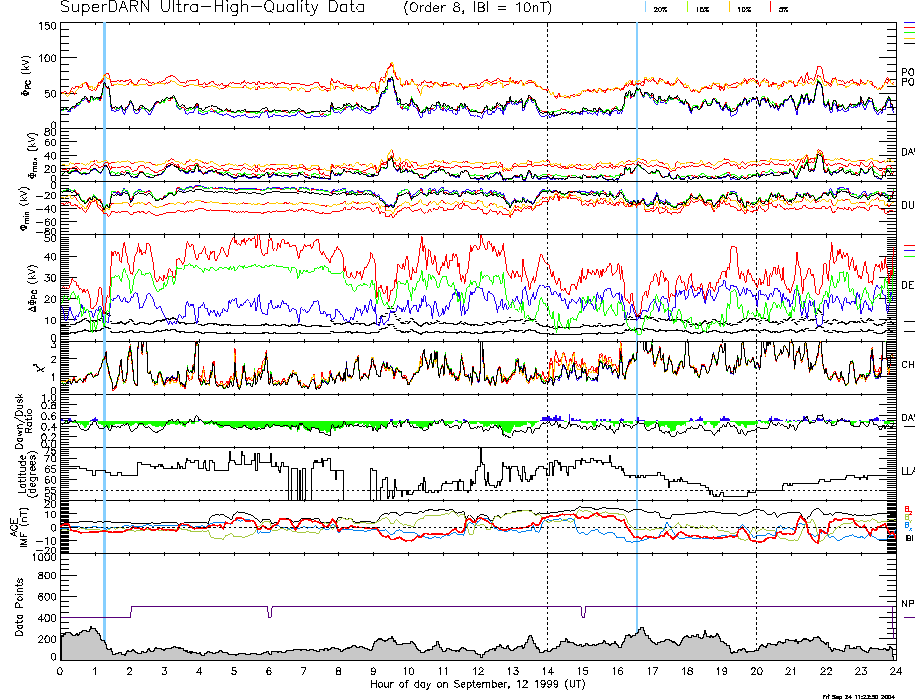Click hour 12 tick label on the x-axis

point(478,672)
